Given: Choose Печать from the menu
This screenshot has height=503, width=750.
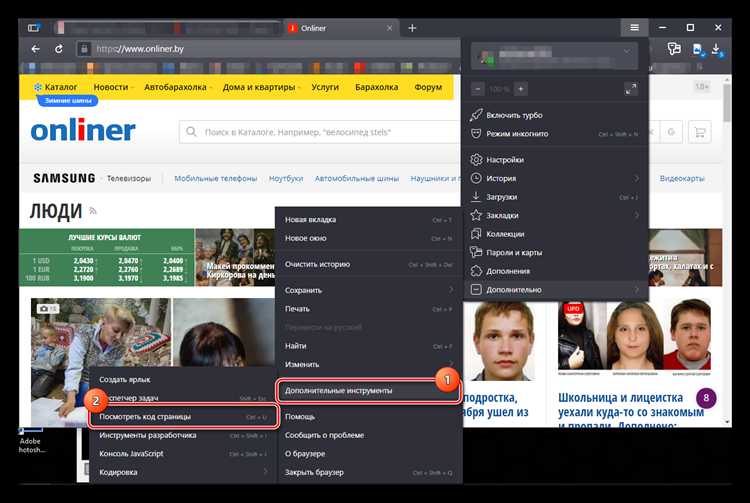Looking at the screenshot, I should click(x=368, y=309).
